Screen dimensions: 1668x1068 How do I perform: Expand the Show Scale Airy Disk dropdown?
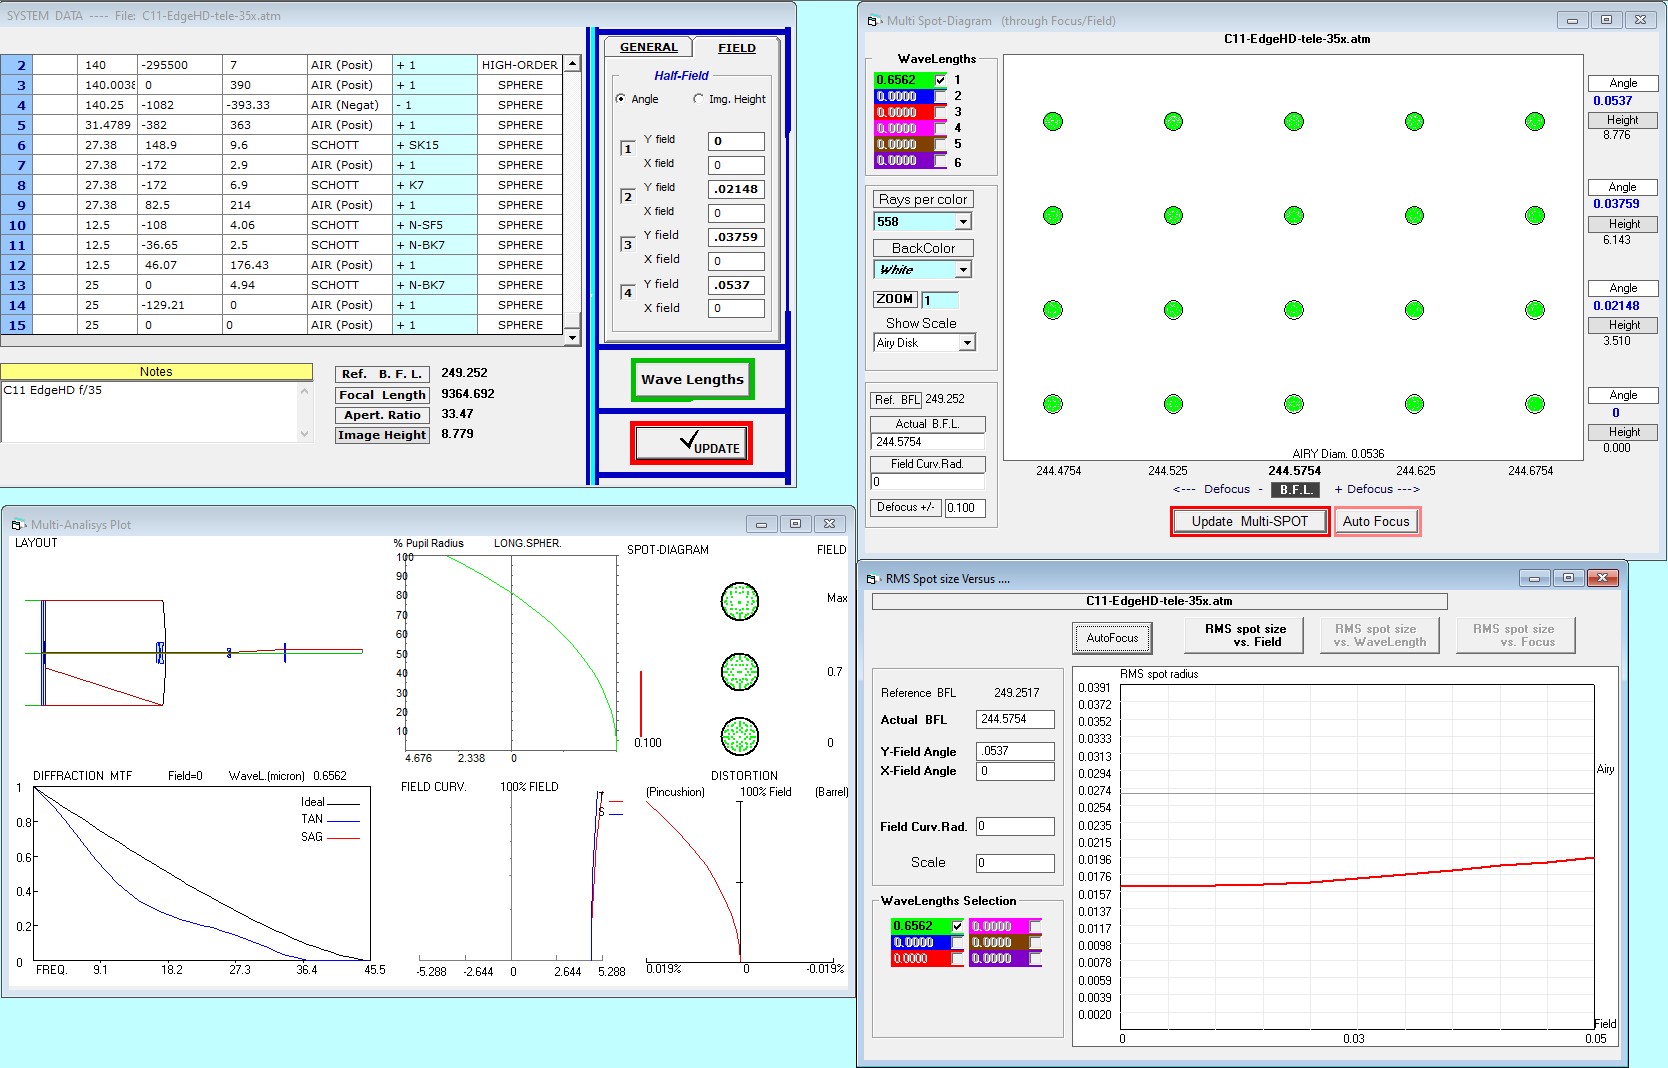click(x=966, y=343)
